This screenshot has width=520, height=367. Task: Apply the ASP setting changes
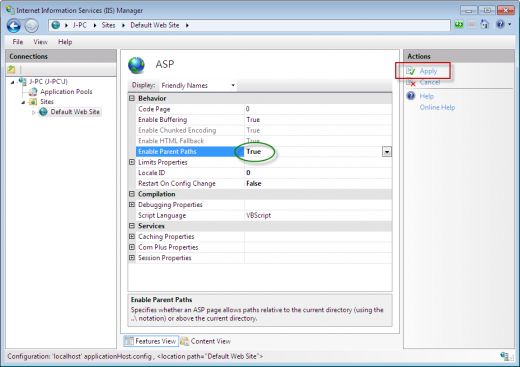428,71
